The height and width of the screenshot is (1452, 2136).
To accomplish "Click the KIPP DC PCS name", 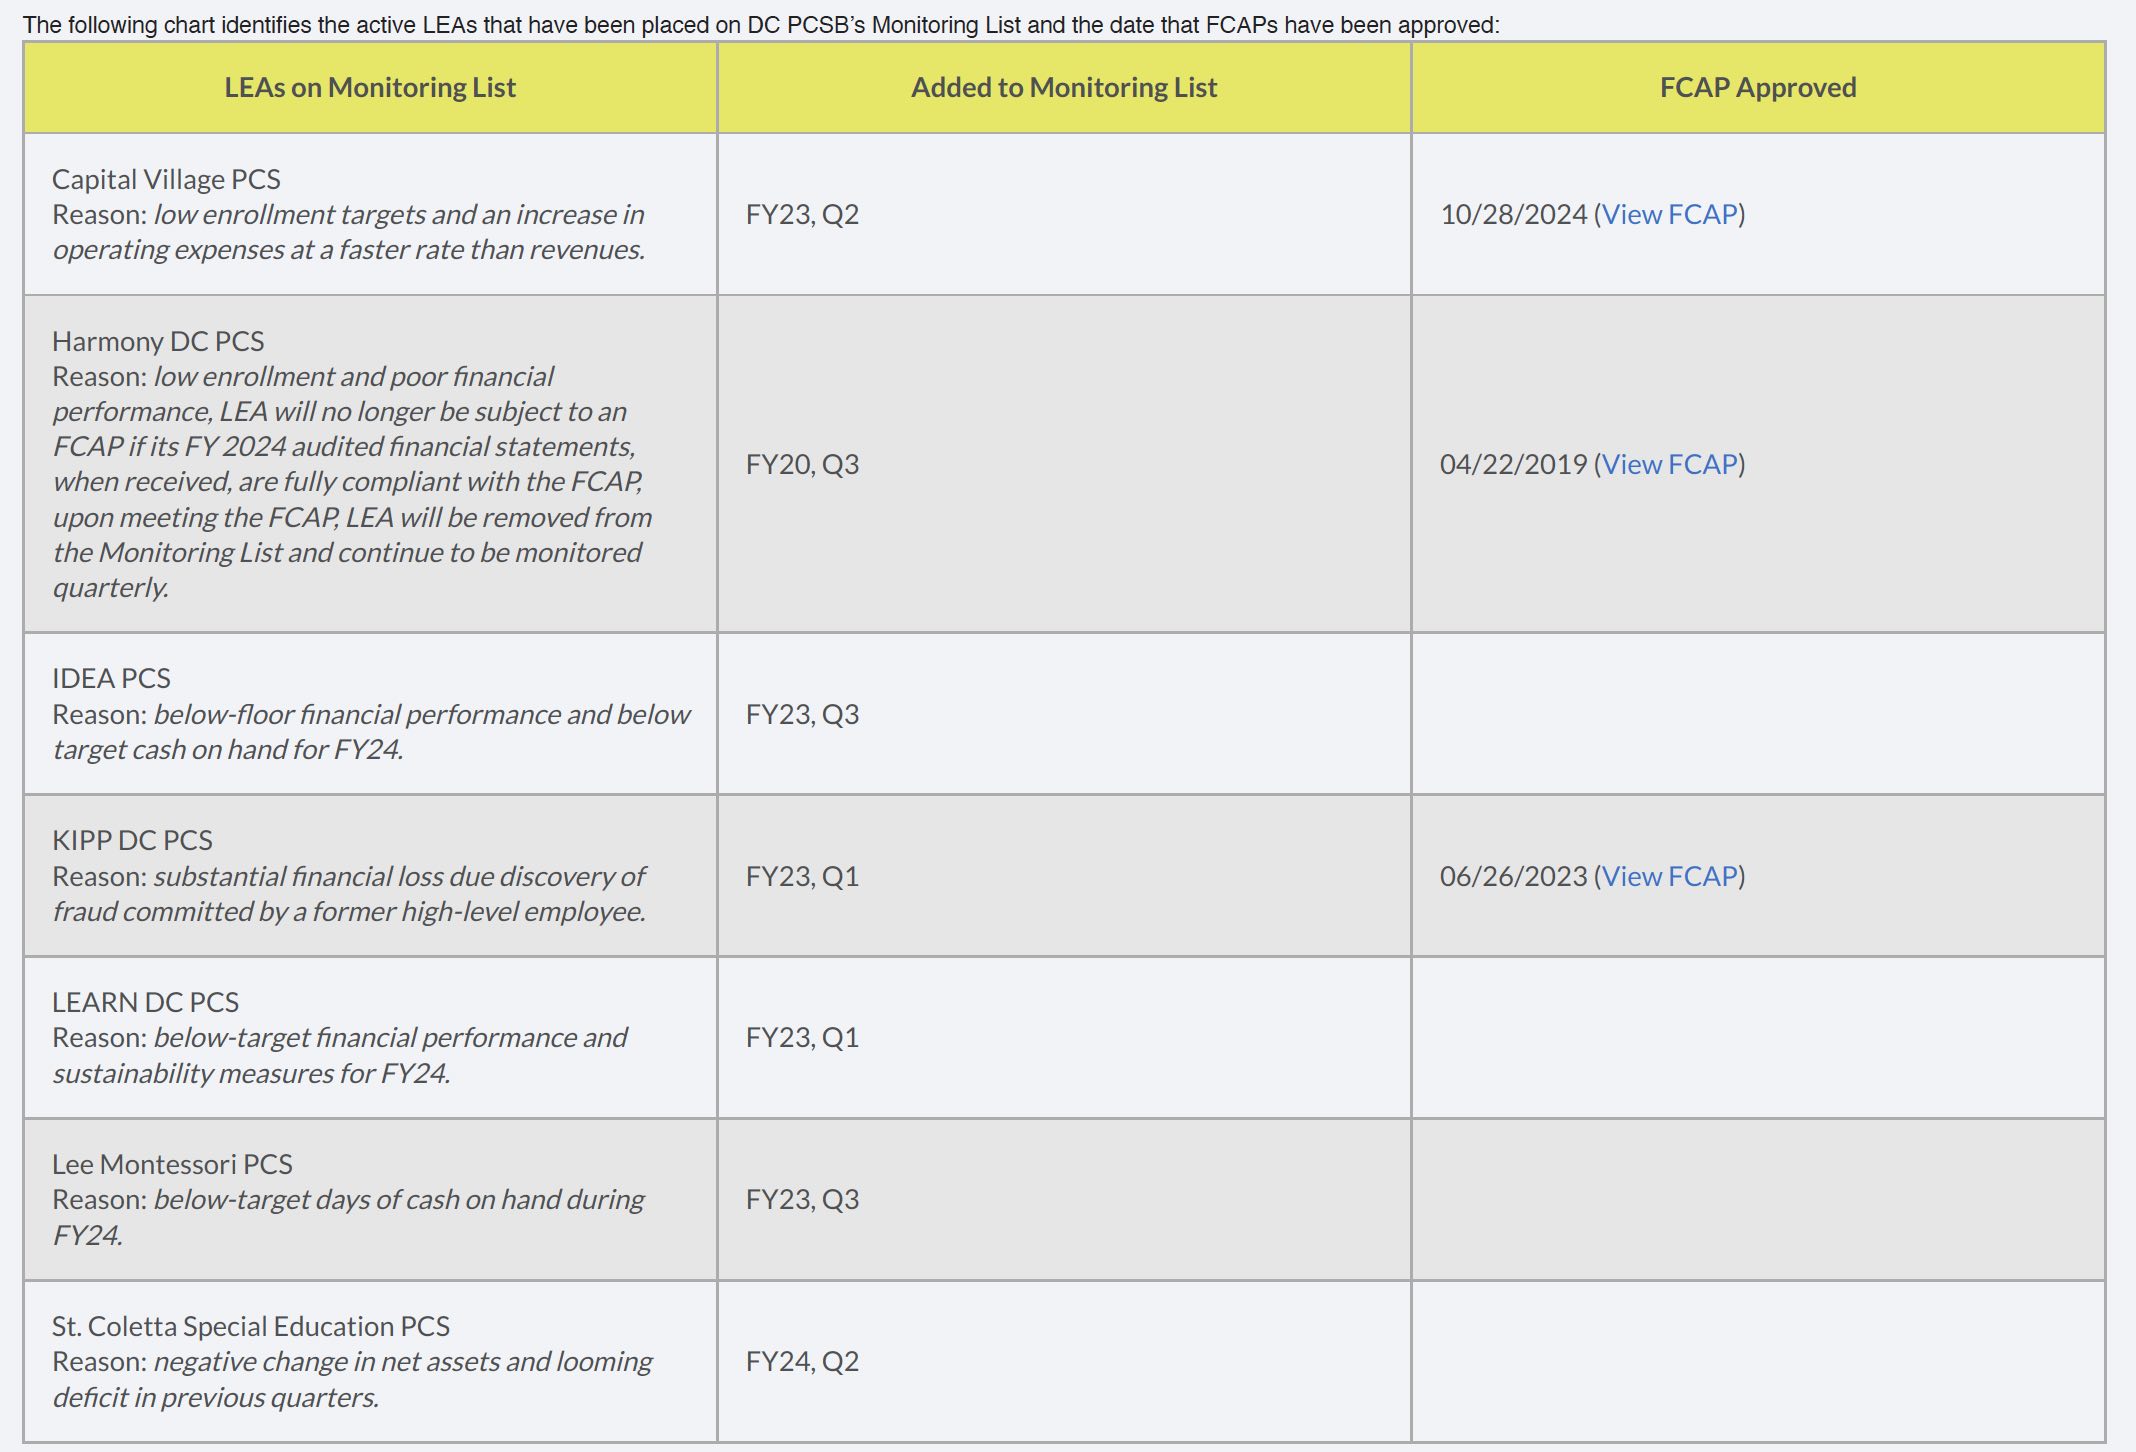I will [132, 841].
